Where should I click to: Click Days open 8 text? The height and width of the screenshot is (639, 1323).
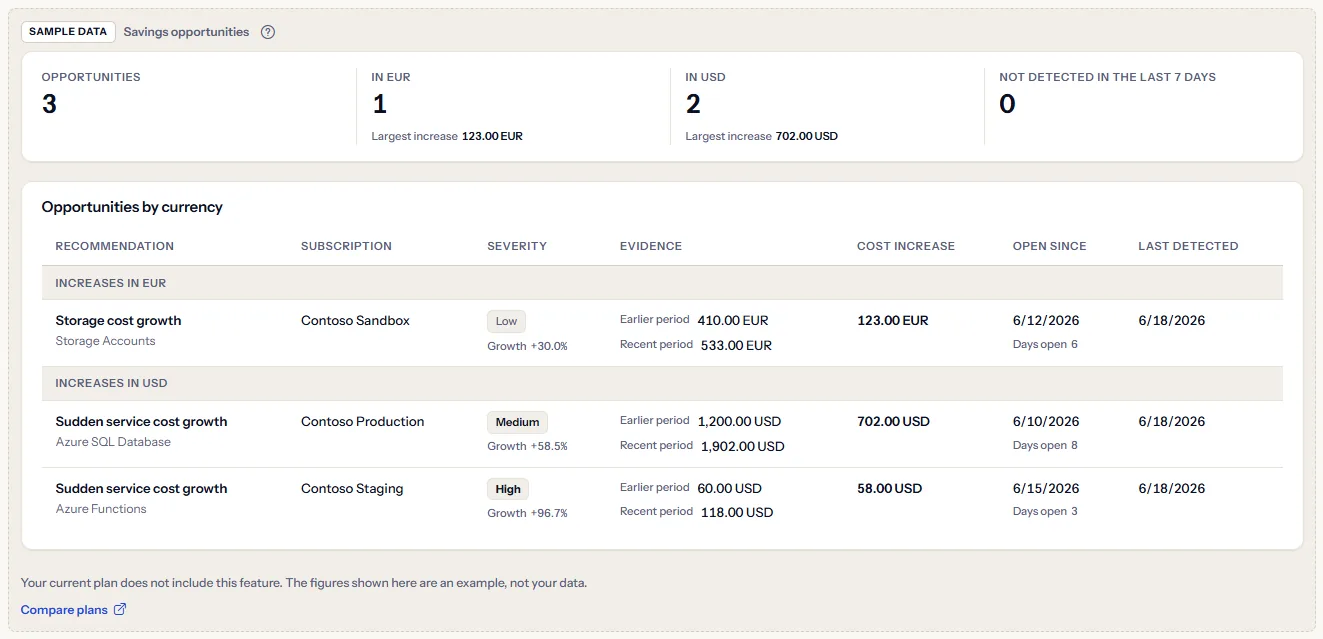1045,445
